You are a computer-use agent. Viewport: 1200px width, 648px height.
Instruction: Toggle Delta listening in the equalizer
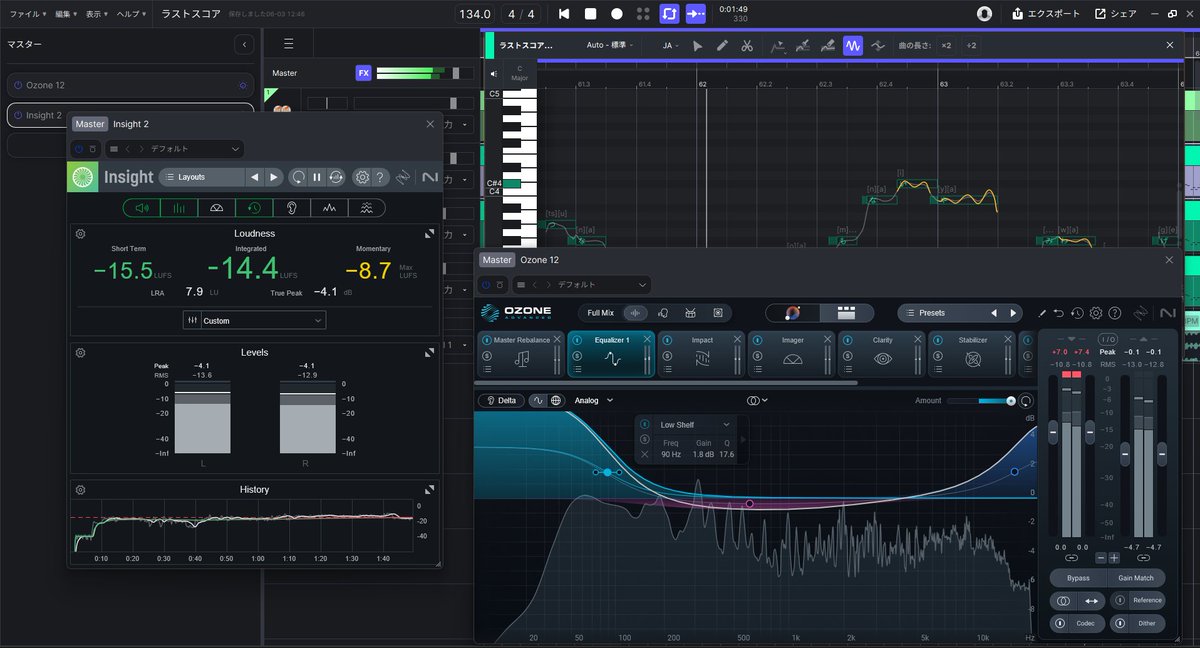pyautogui.click(x=501, y=400)
